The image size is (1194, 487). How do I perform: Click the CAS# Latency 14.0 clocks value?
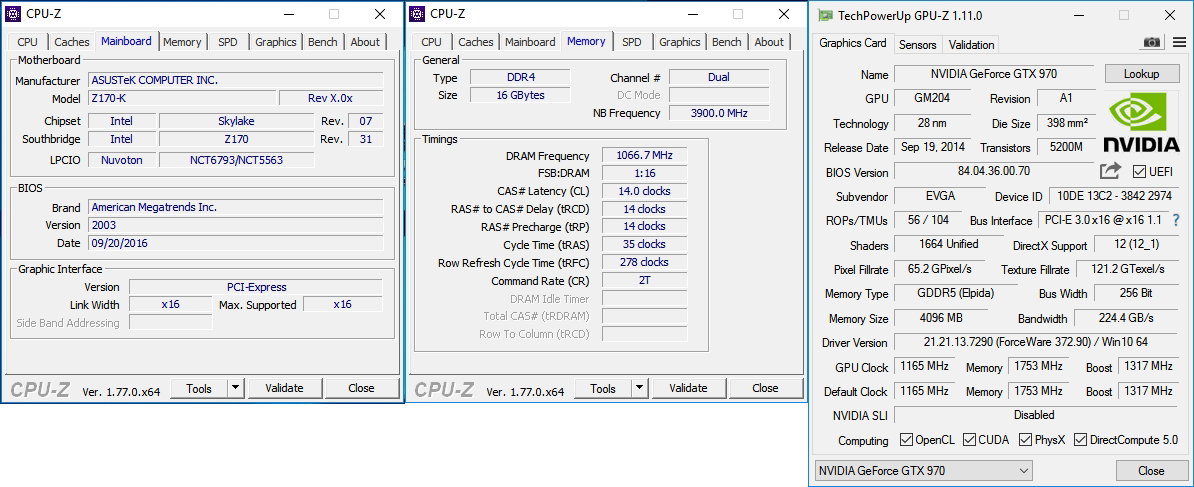644,191
